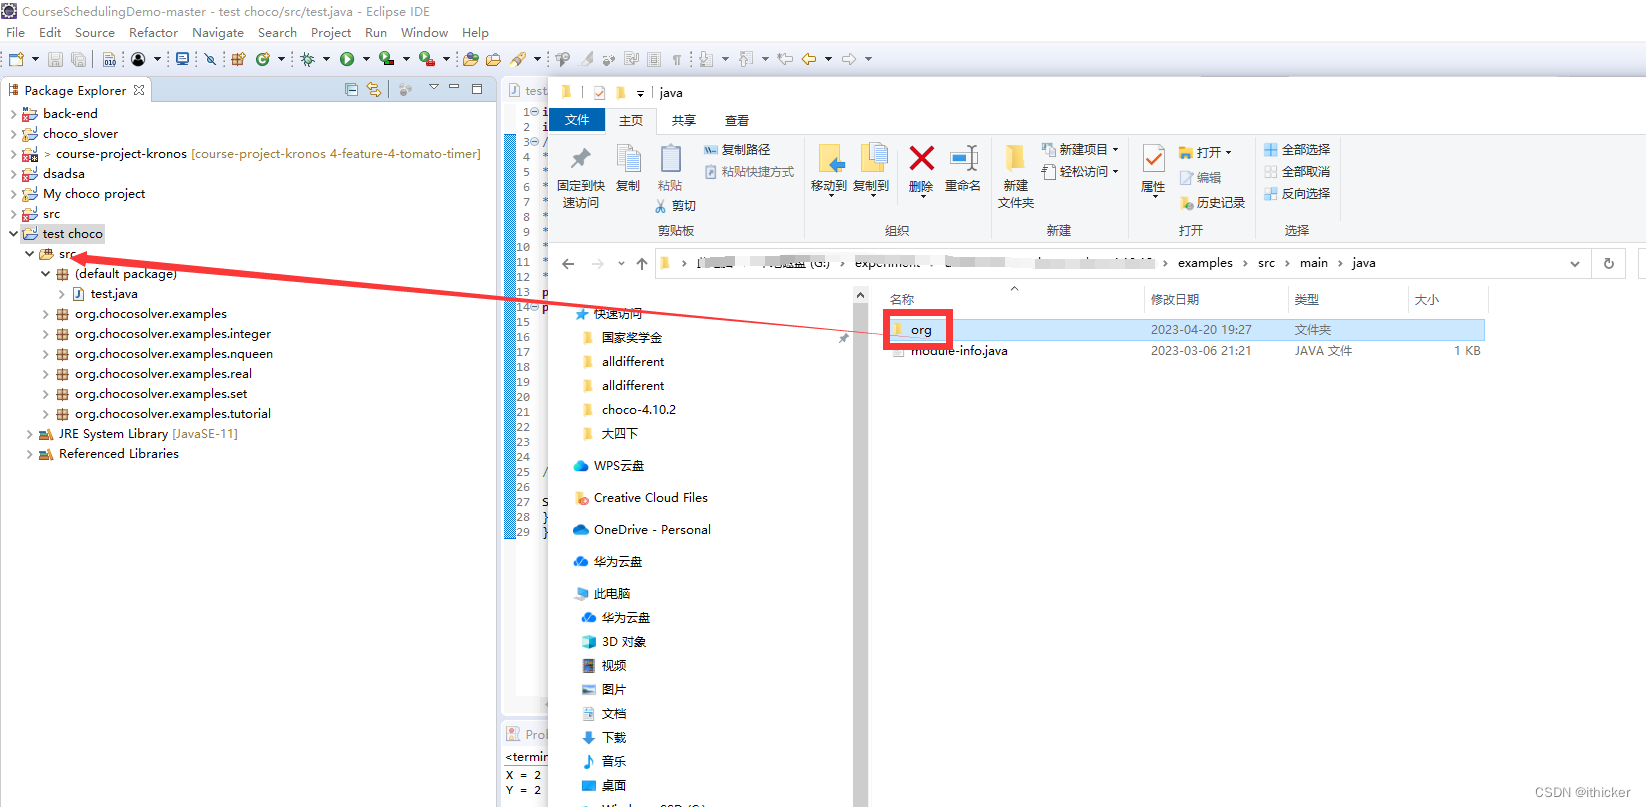The width and height of the screenshot is (1646, 807).
Task: Expand the org.chocosolver.examples.integer package
Action: click(46, 333)
